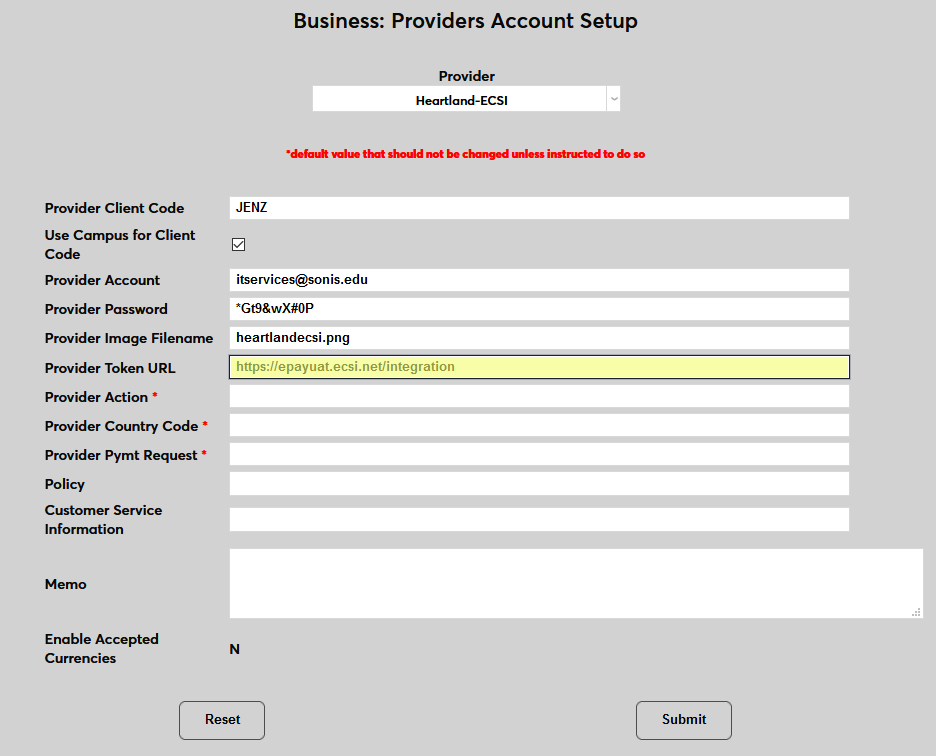Click the chevron arrow on Provider selector
The height and width of the screenshot is (756, 936).
point(614,100)
